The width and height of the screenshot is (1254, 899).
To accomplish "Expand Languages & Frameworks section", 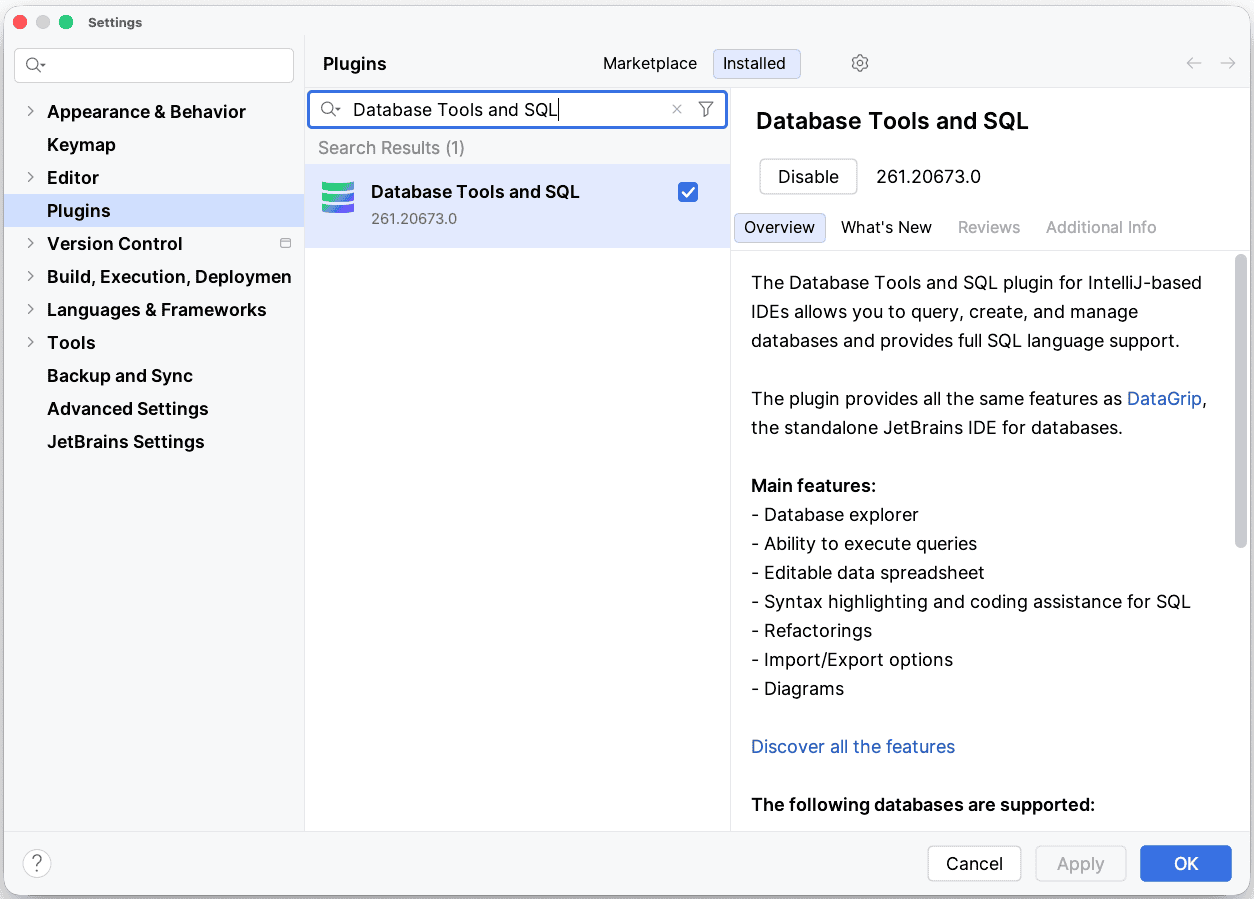I will (30, 309).
